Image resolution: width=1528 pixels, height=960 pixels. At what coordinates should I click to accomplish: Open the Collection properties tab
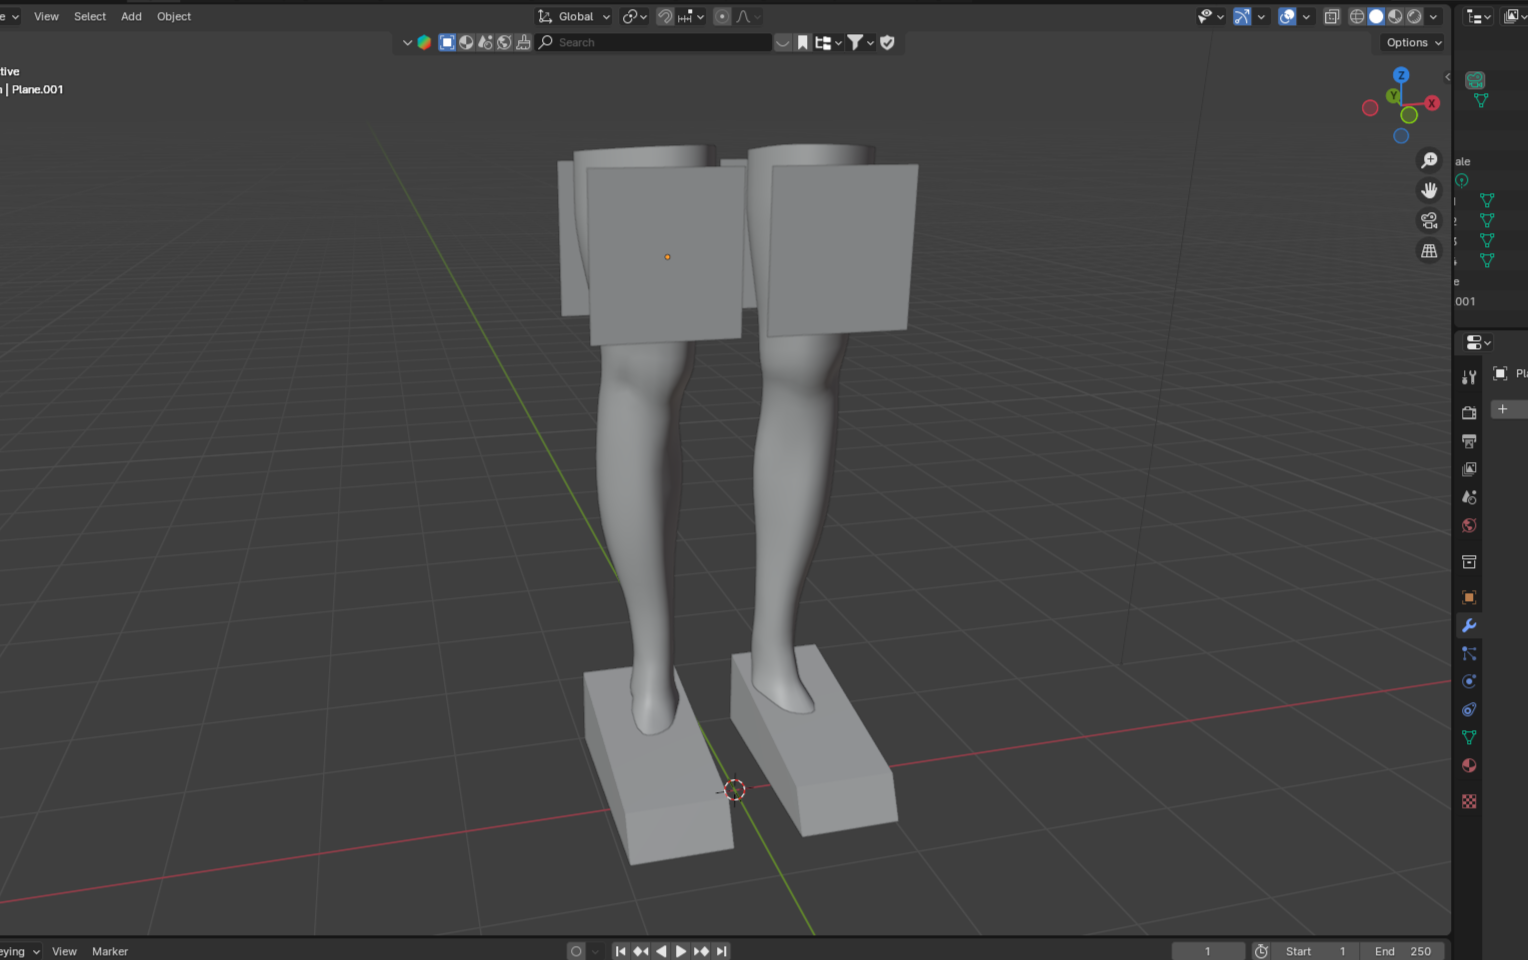(x=1469, y=561)
